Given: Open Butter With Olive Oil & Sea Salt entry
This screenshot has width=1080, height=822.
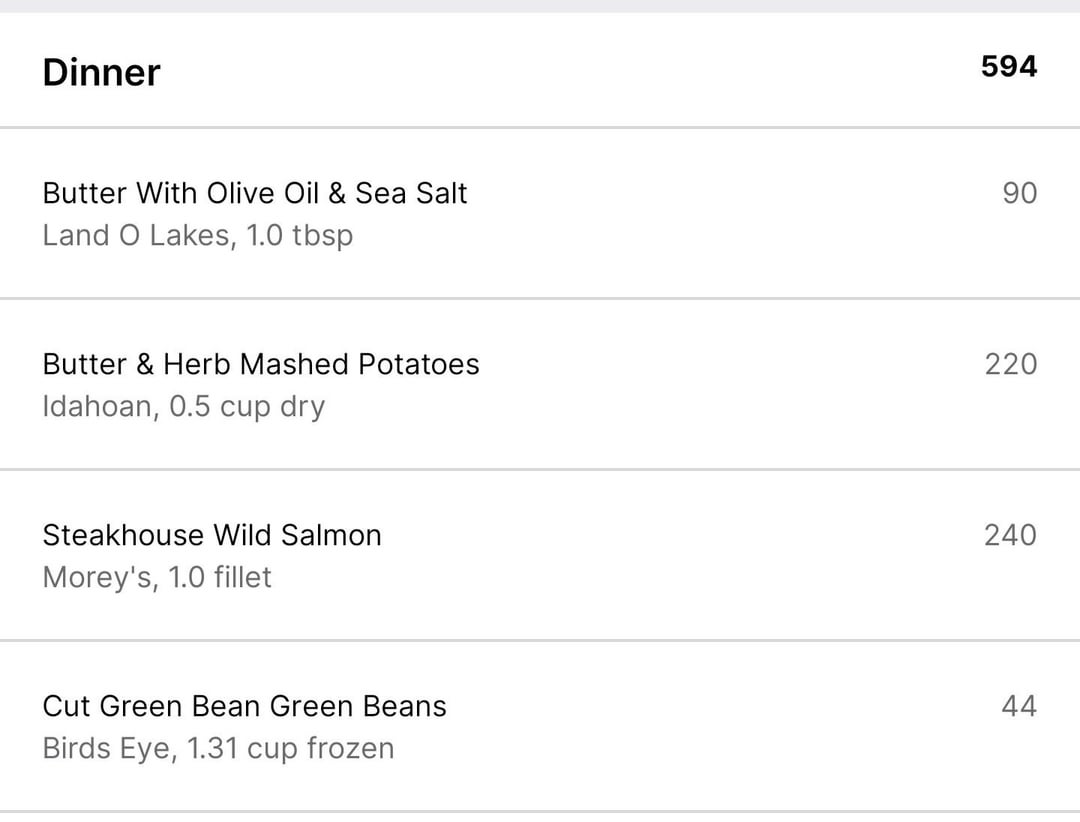Looking at the screenshot, I should tap(254, 193).
